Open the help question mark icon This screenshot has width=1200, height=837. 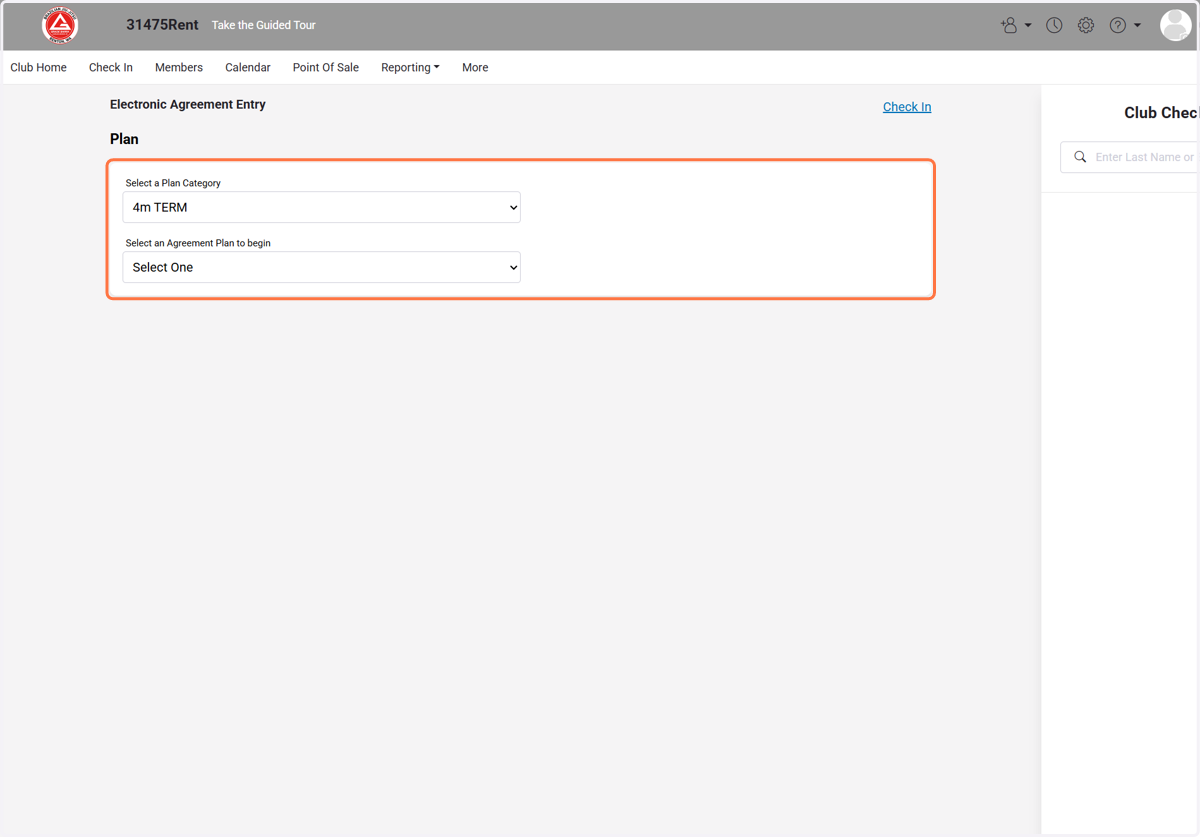[1118, 25]
